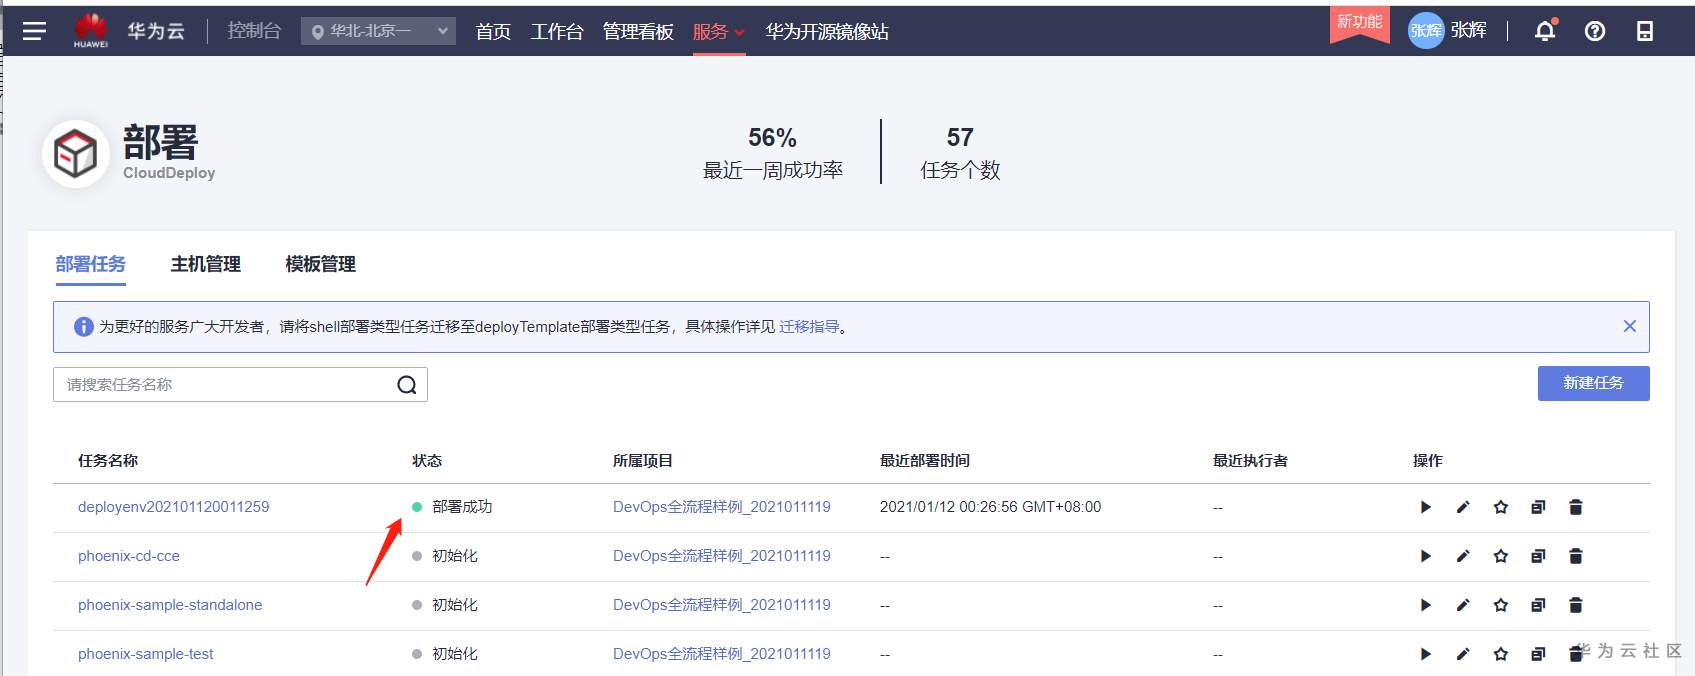Star the phoenix-sample-test task
This screenshot has width=1695, height=676.
point(1501,654)
